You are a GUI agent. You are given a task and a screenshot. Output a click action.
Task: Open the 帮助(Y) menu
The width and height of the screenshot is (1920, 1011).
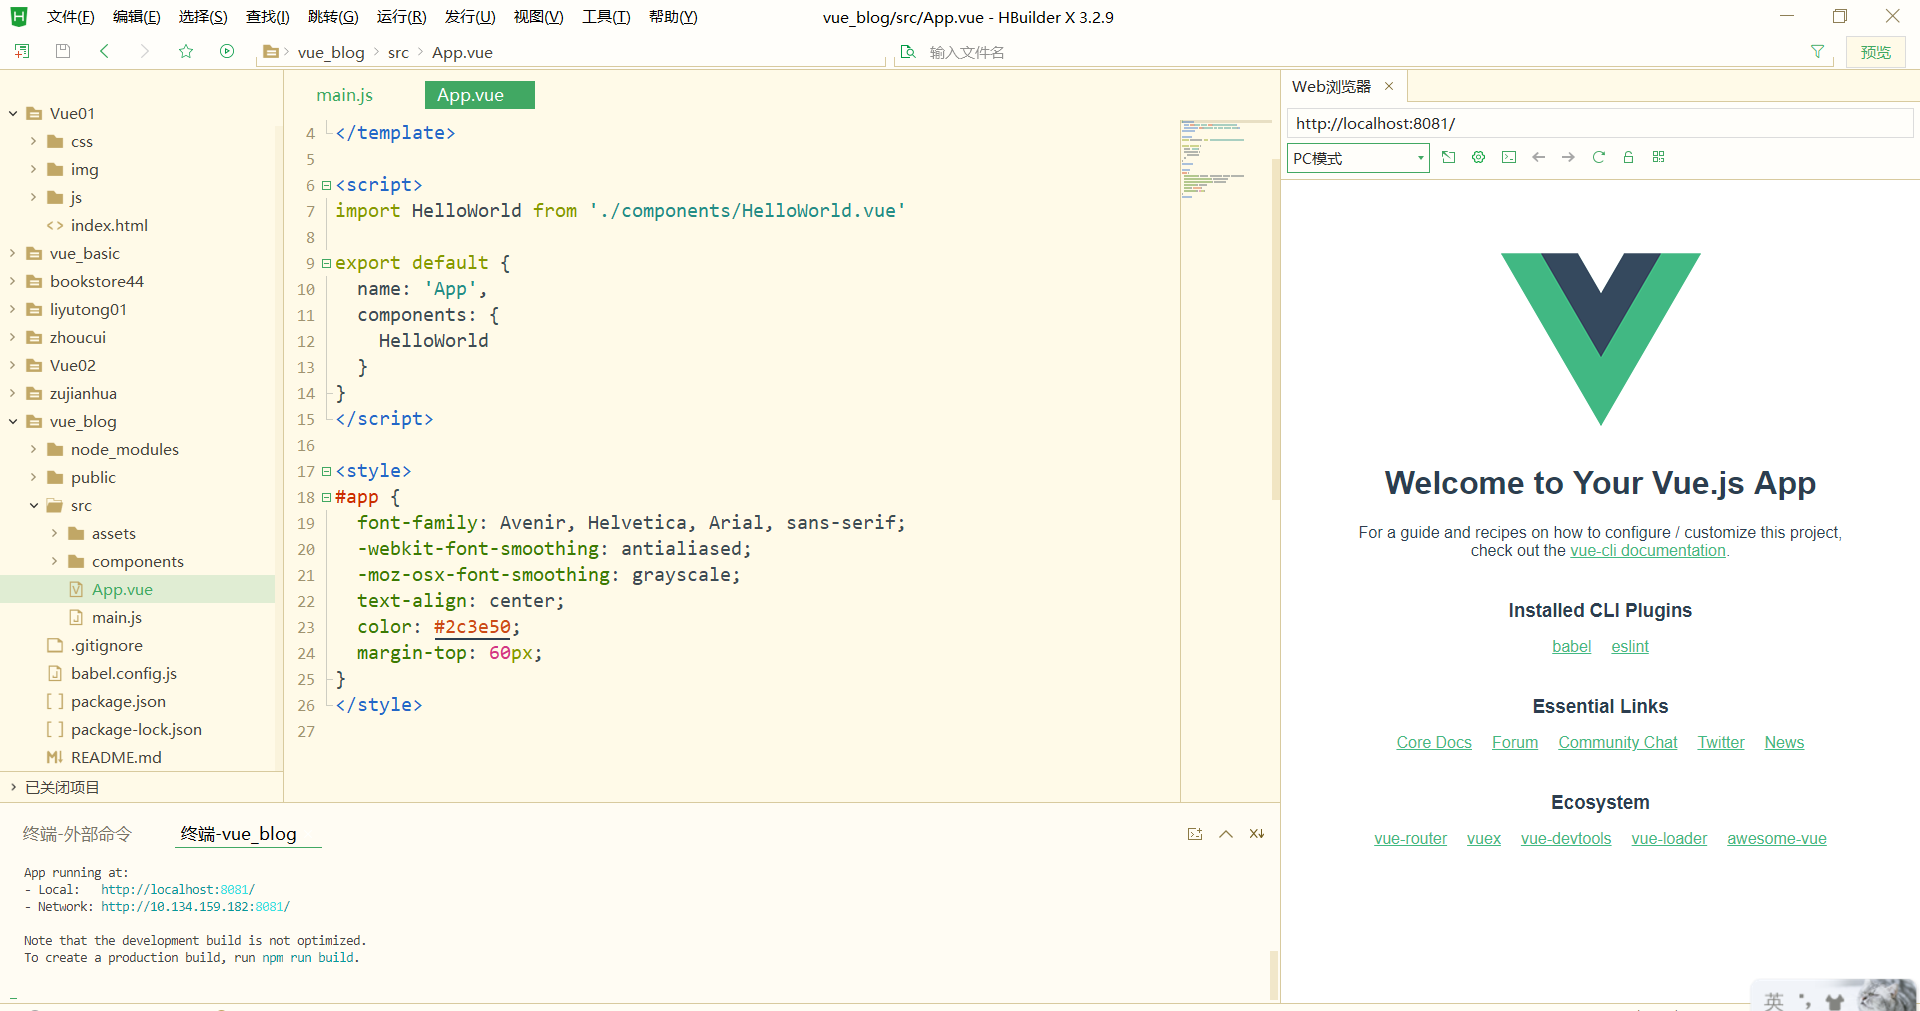pyautogui.click(x=673, y=17)
